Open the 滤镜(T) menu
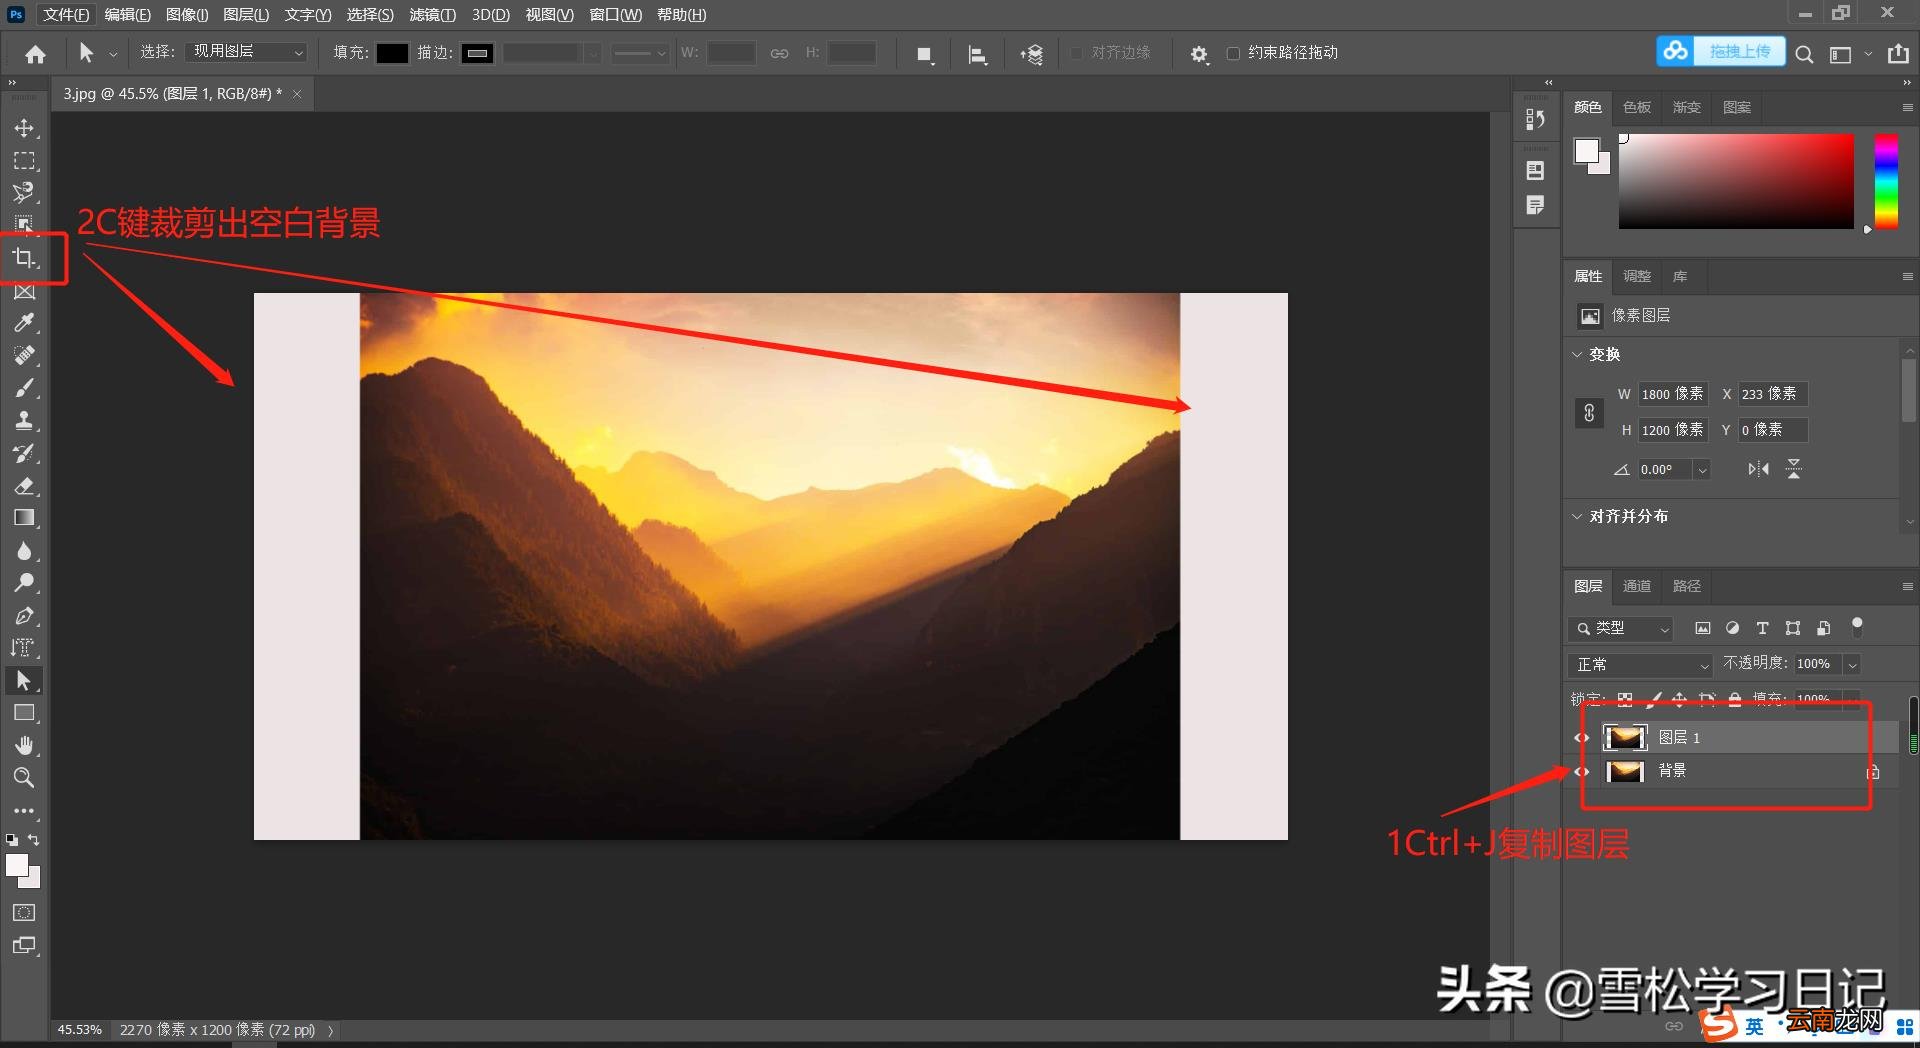This screenshot has width=1920, height=1048. coord(432,14)
